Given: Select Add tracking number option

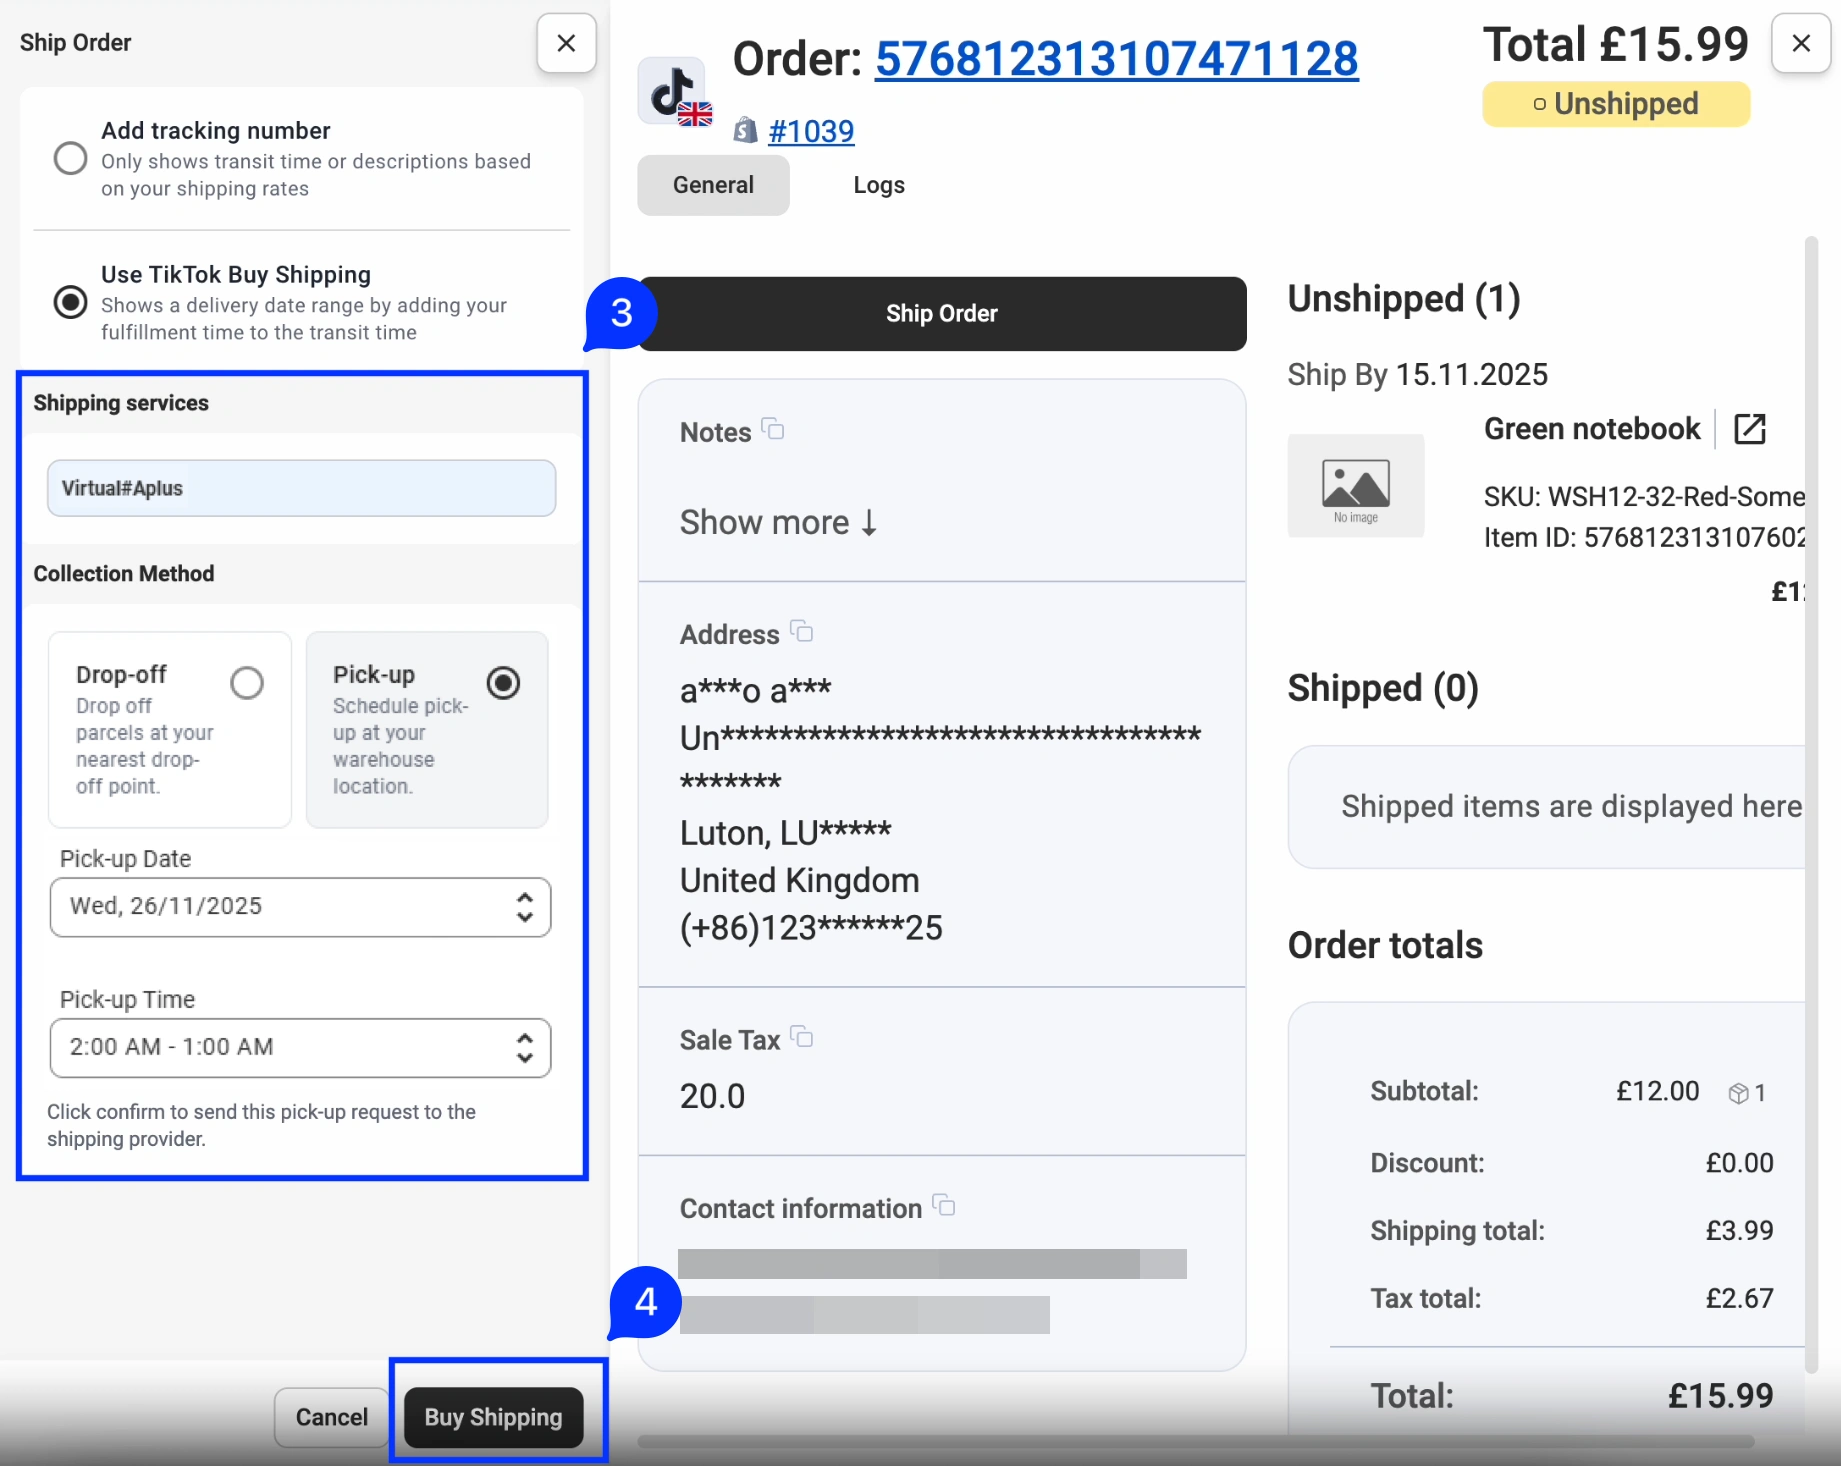Looking at the screenshot, I should (70, 158).
